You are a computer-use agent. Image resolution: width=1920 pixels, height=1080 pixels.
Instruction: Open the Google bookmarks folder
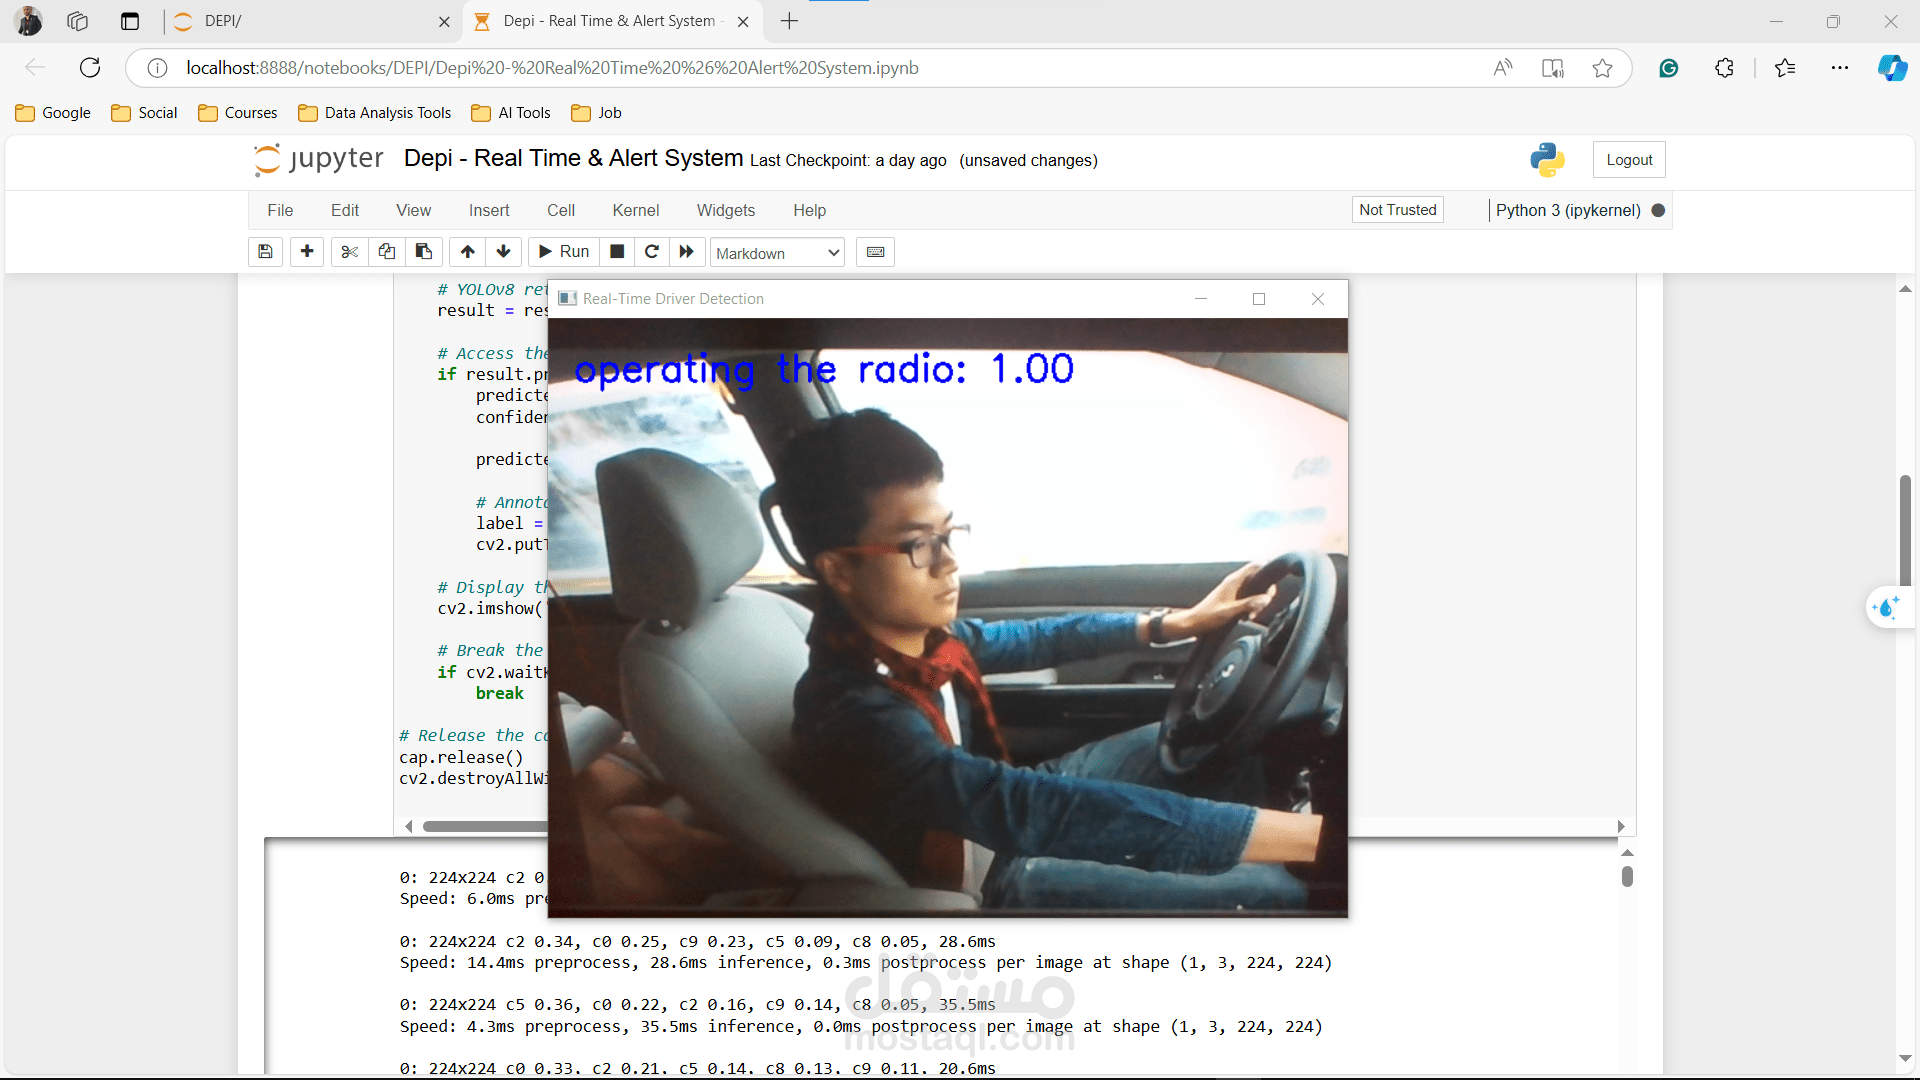tap(54, 113)
